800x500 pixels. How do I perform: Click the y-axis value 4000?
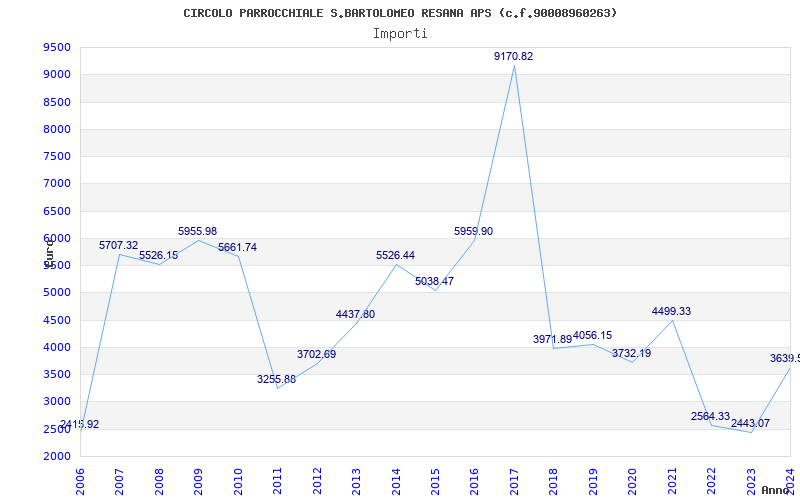(x=57, y=347)
